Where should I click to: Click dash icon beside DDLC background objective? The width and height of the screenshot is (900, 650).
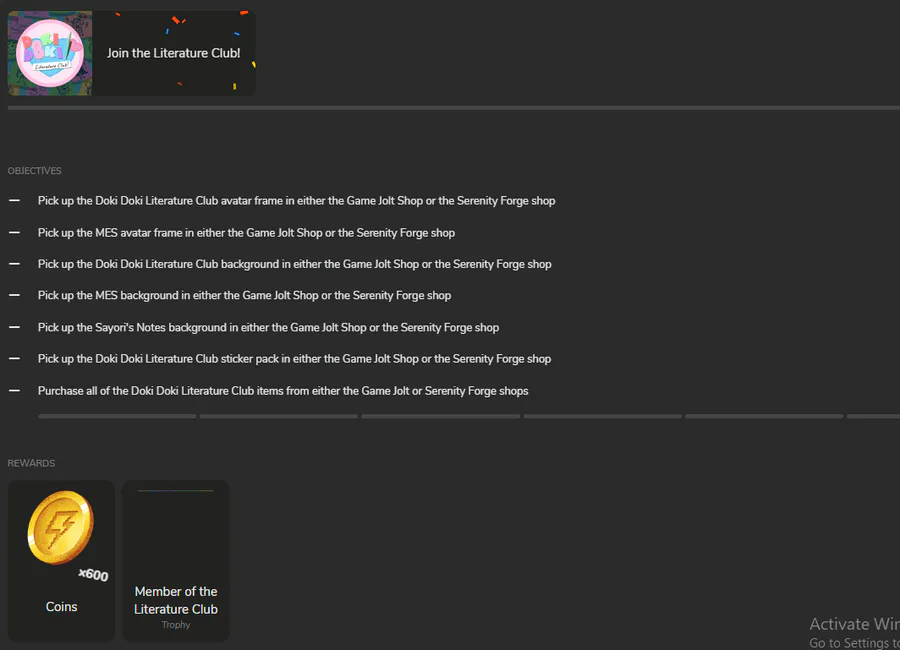coord(14,264)
